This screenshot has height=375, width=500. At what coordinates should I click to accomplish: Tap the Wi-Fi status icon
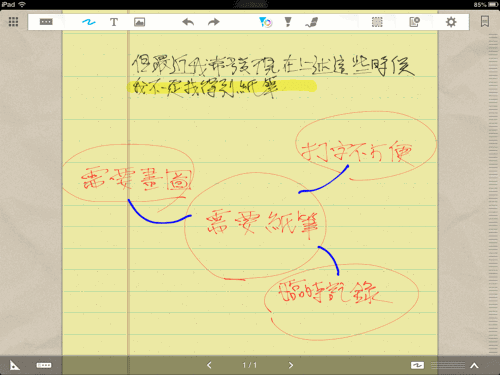click(22, 4)
